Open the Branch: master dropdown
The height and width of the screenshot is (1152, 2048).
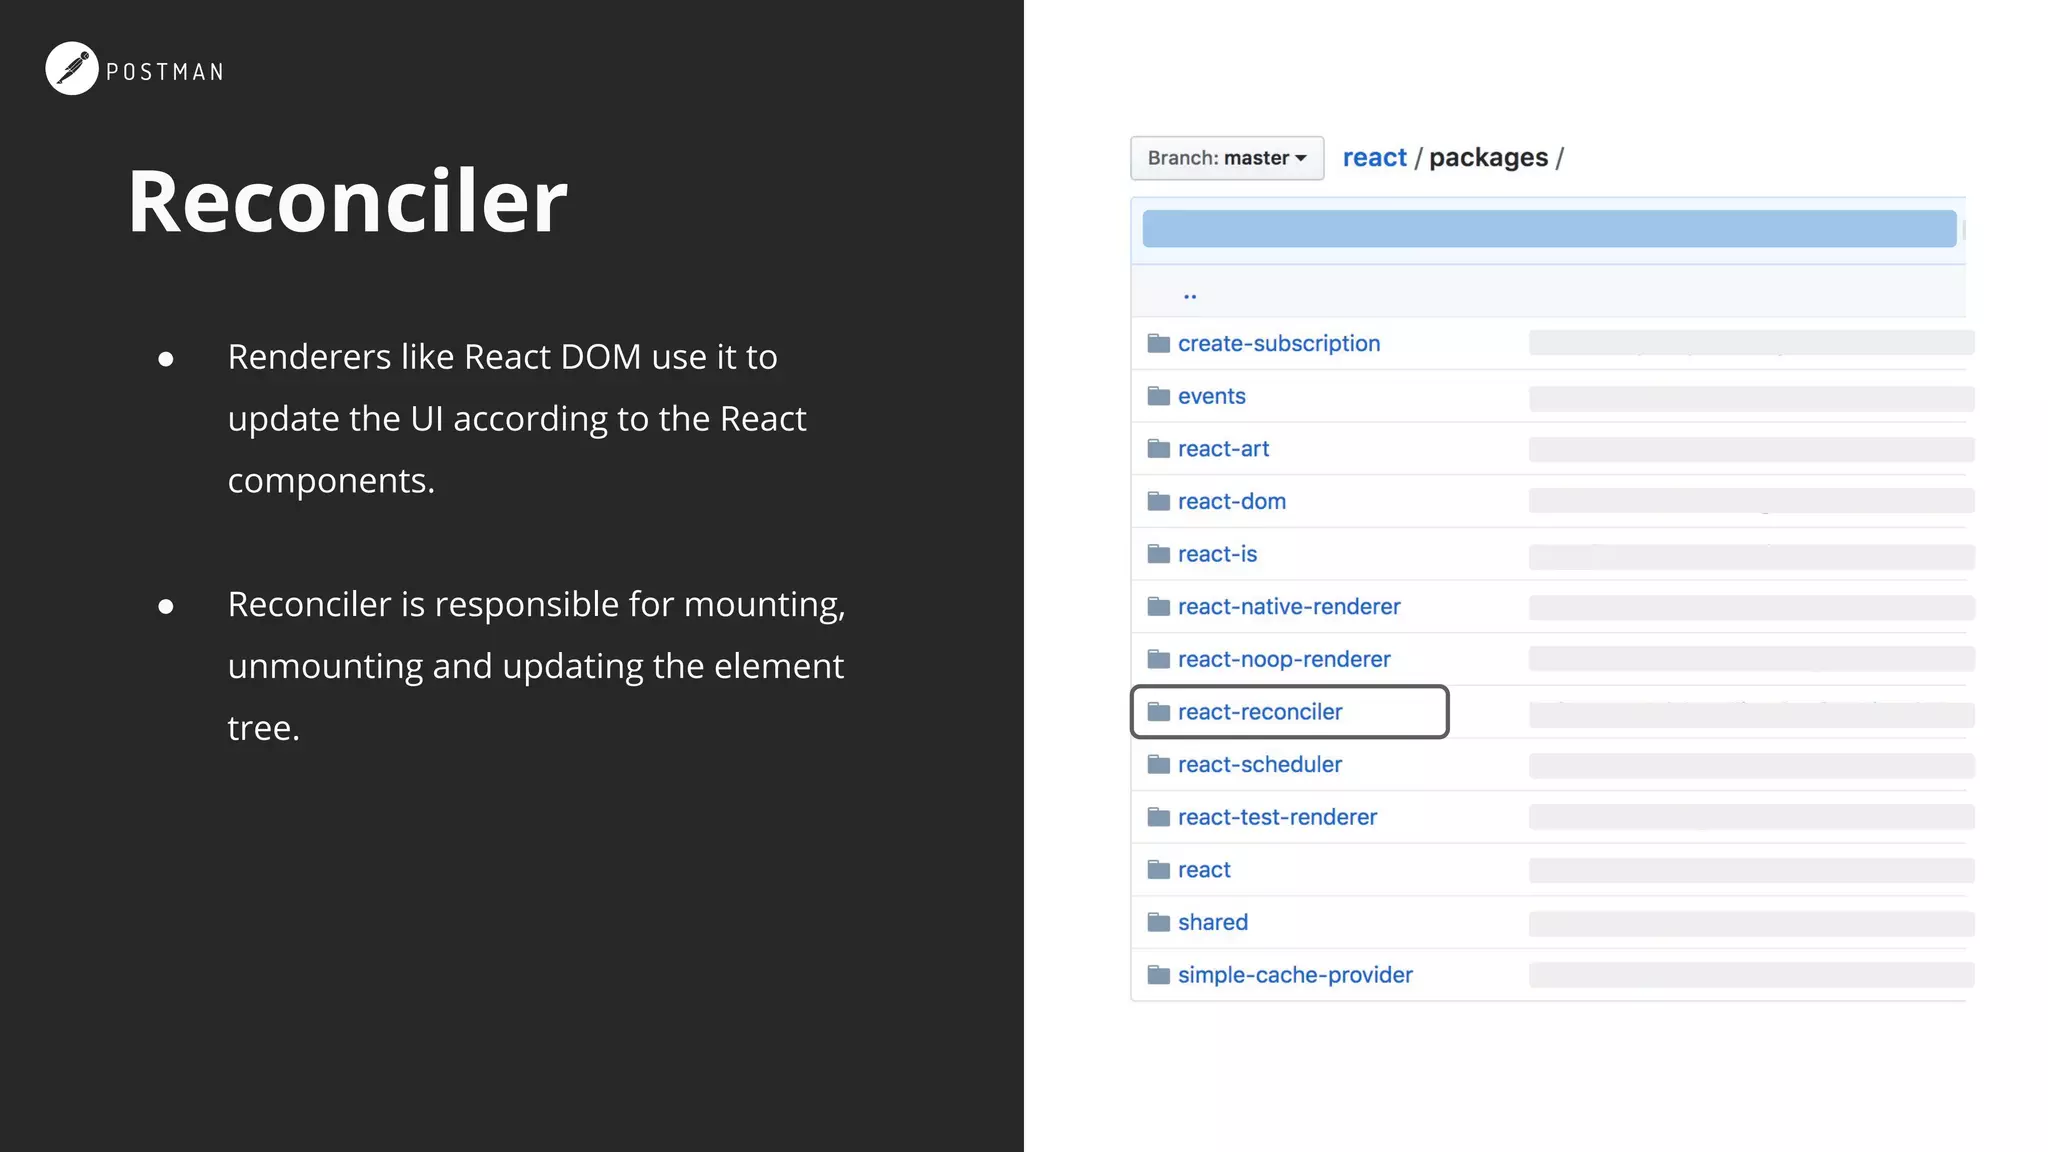tap(1227, 158)
